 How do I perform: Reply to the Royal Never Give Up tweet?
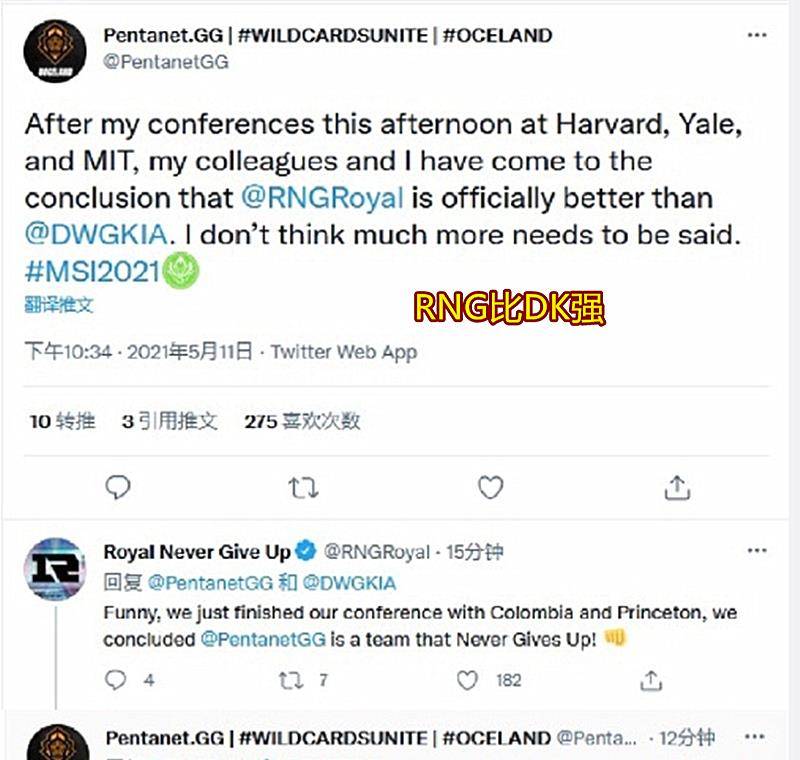coord(117,680)
